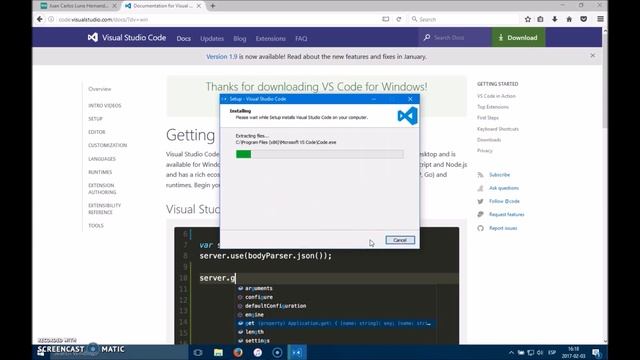Open File Explorer from the taskbar
Screen dimensions: 640x360
tap(218, 352)
